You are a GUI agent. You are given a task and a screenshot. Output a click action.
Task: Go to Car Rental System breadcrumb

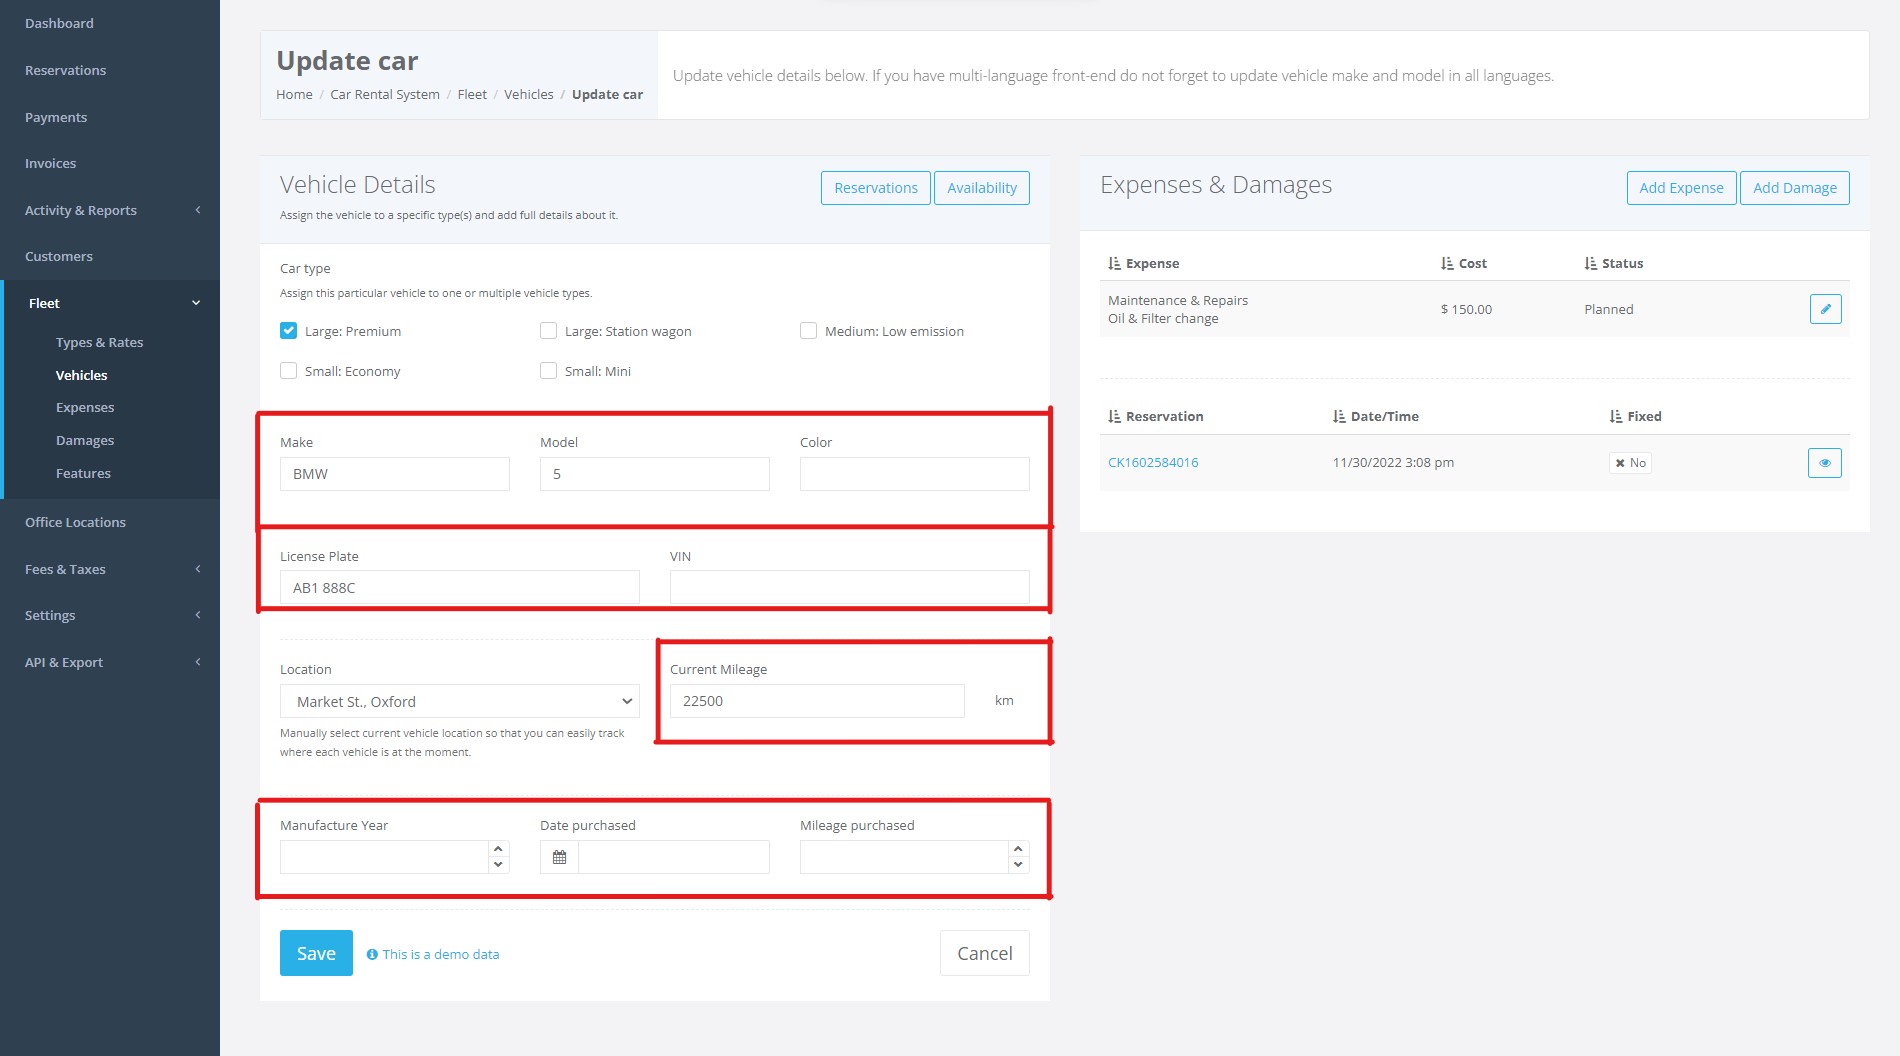pyautogui.click(x=385, y=94)
